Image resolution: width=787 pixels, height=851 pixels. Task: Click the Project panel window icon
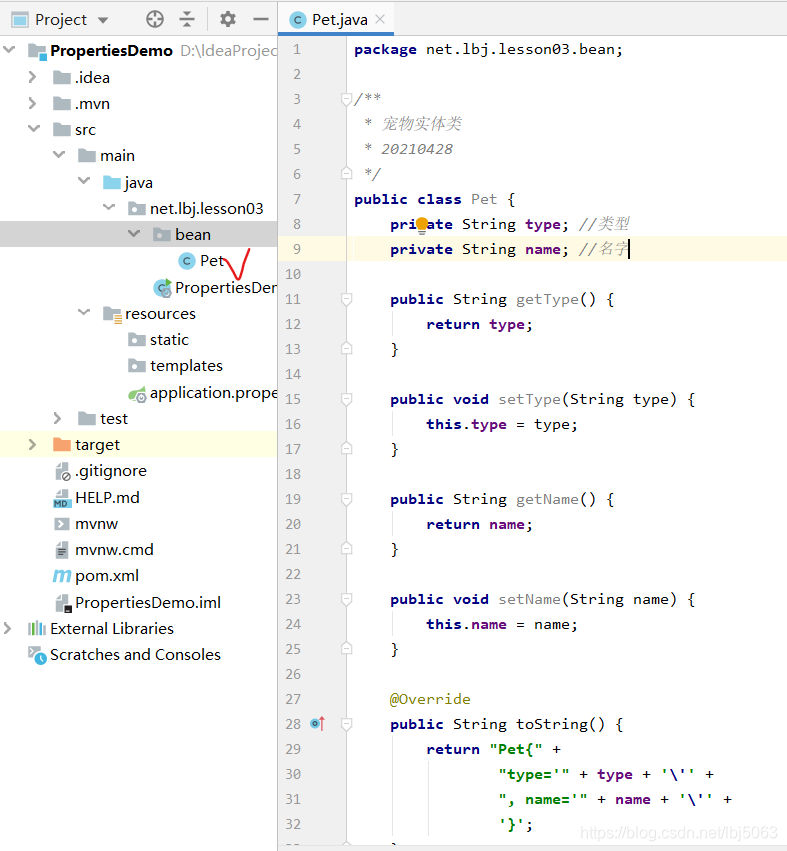click(20, 20)
